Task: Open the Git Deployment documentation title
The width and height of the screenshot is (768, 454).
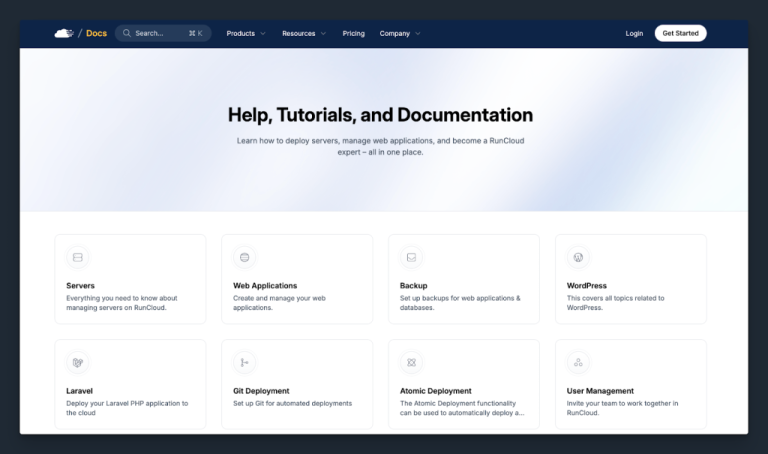Action: tap(261, 391)
